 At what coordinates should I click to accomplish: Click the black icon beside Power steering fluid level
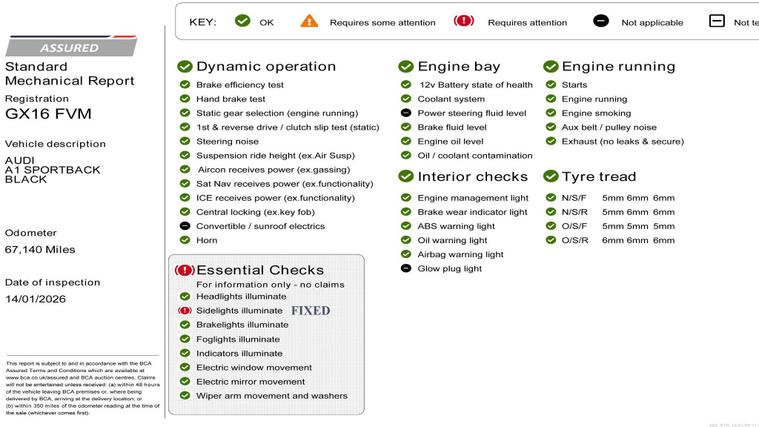point(406,114)
